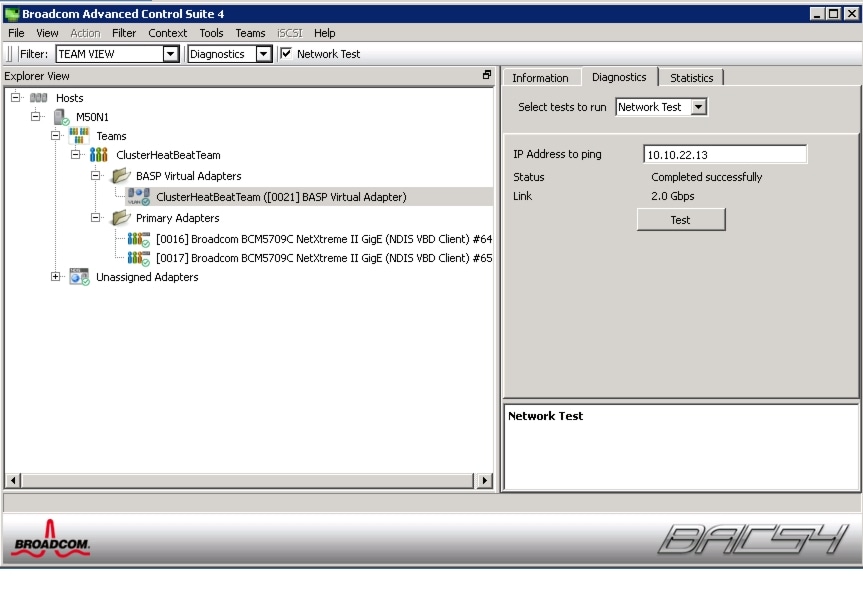The height and width of the screenshot is (600, 863).
Task: Click the Teams group icon
Action: click(79, 135)
